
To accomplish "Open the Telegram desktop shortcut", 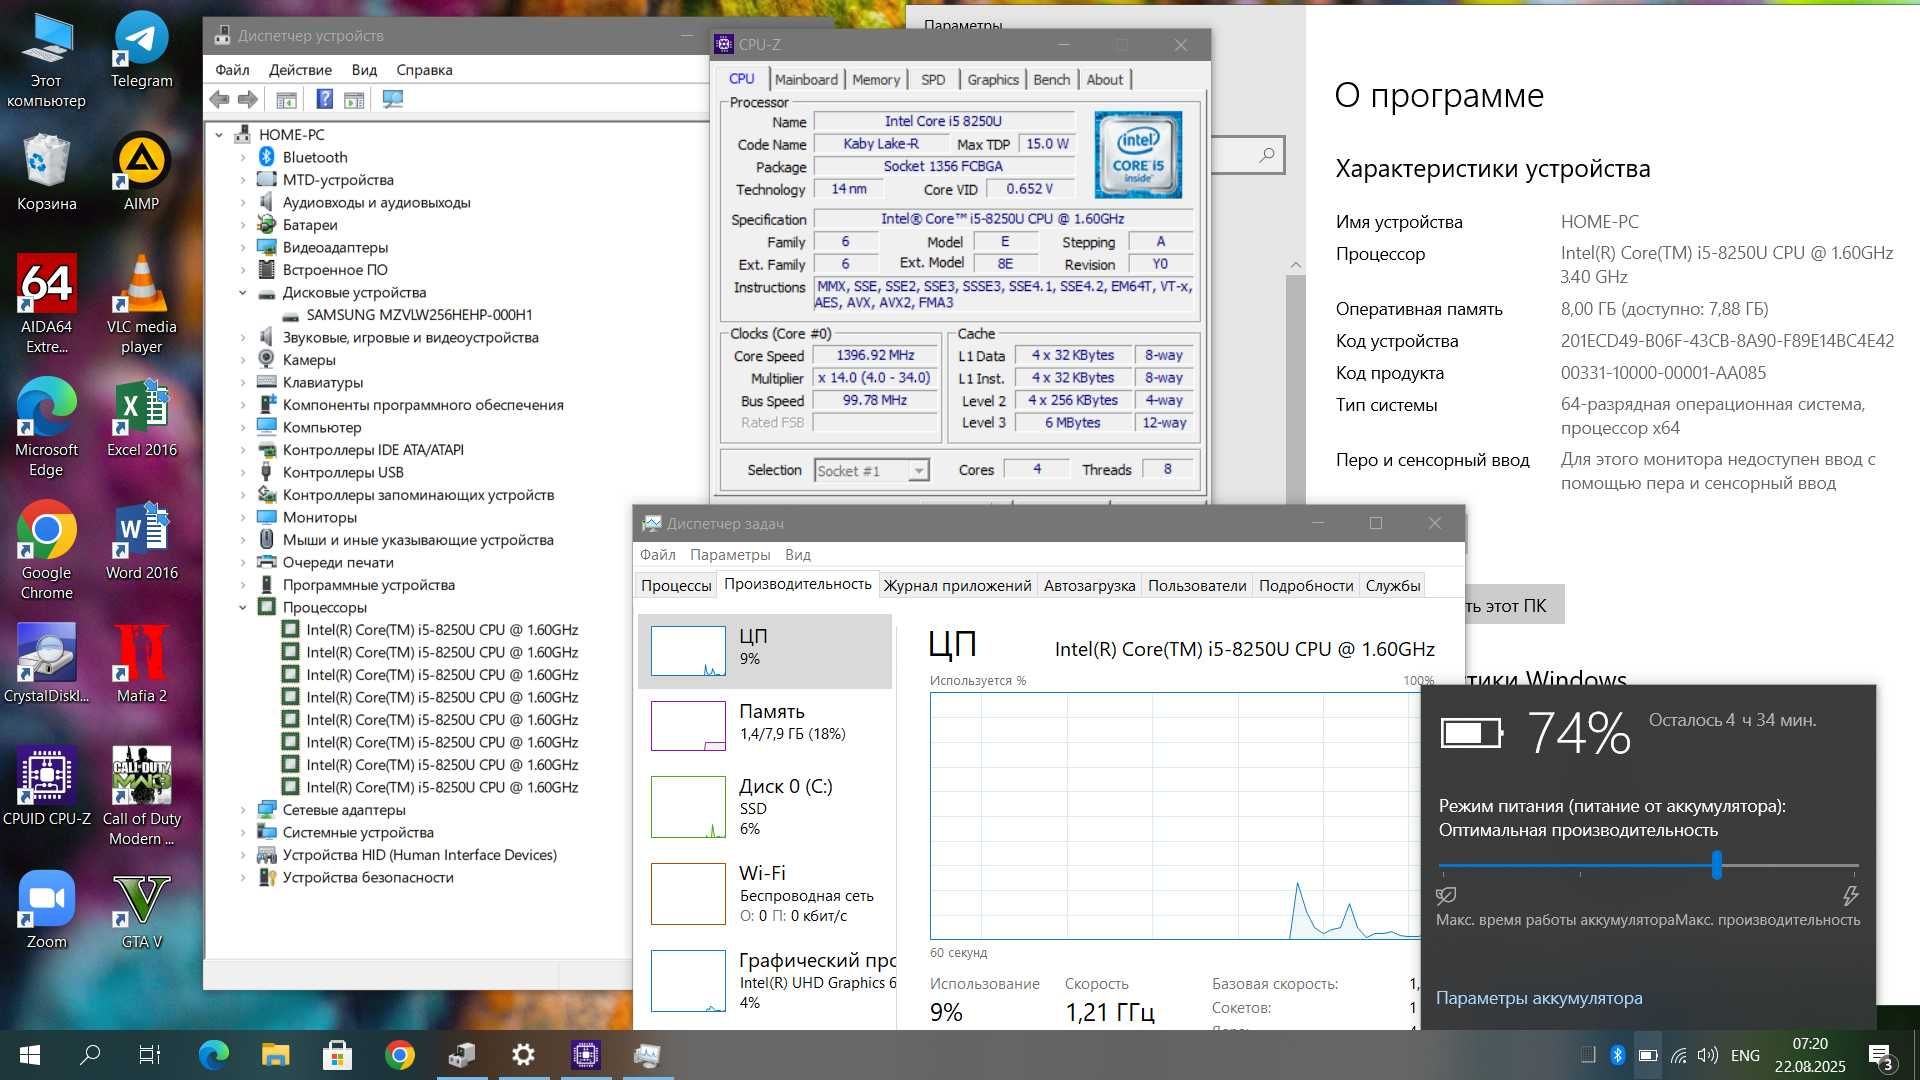I will 141,50.
